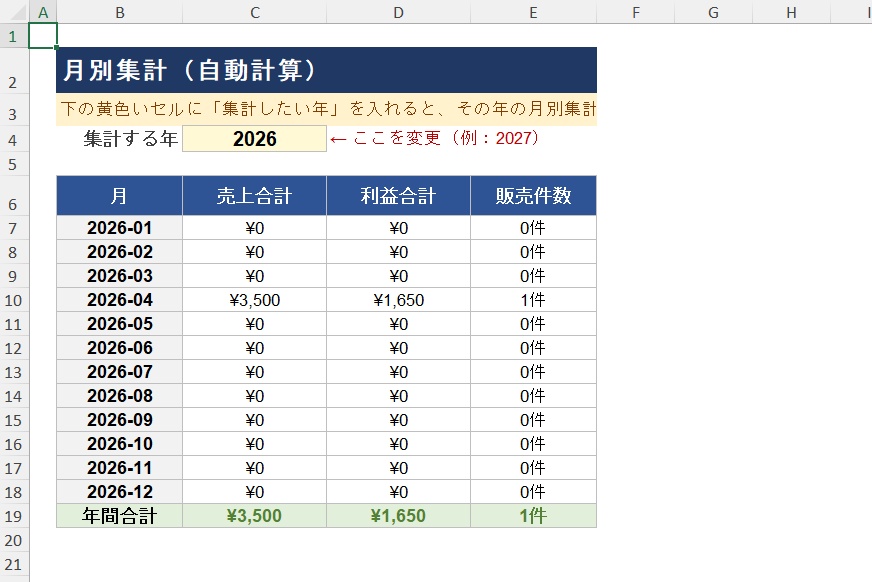Click the 年間合計 label cell
The height and width of the screenshot is (582, 872).
pyautogui.click(x=120, y=516)
